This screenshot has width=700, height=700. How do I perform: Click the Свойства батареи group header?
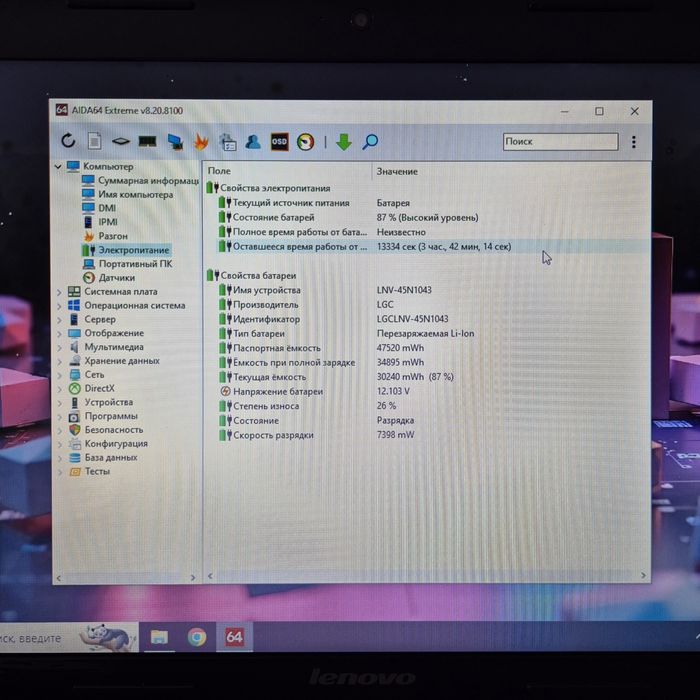pyautogui.click(x=251, y=275)
